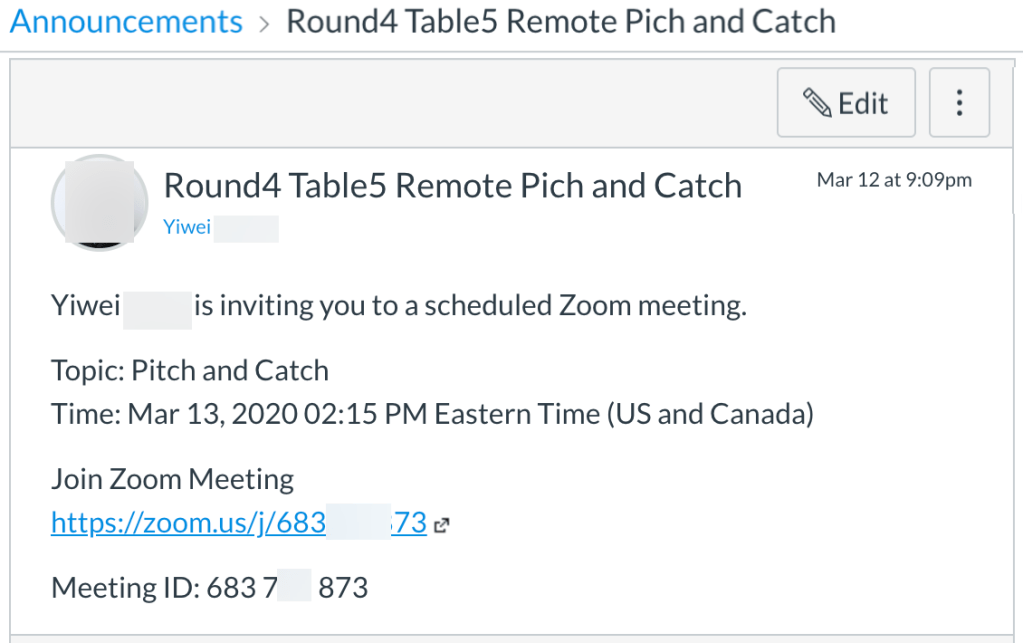The image size is (1023, 643).
Task: Click the scheduled Zoom meeting invitation sentence
Action: [470, 305]
